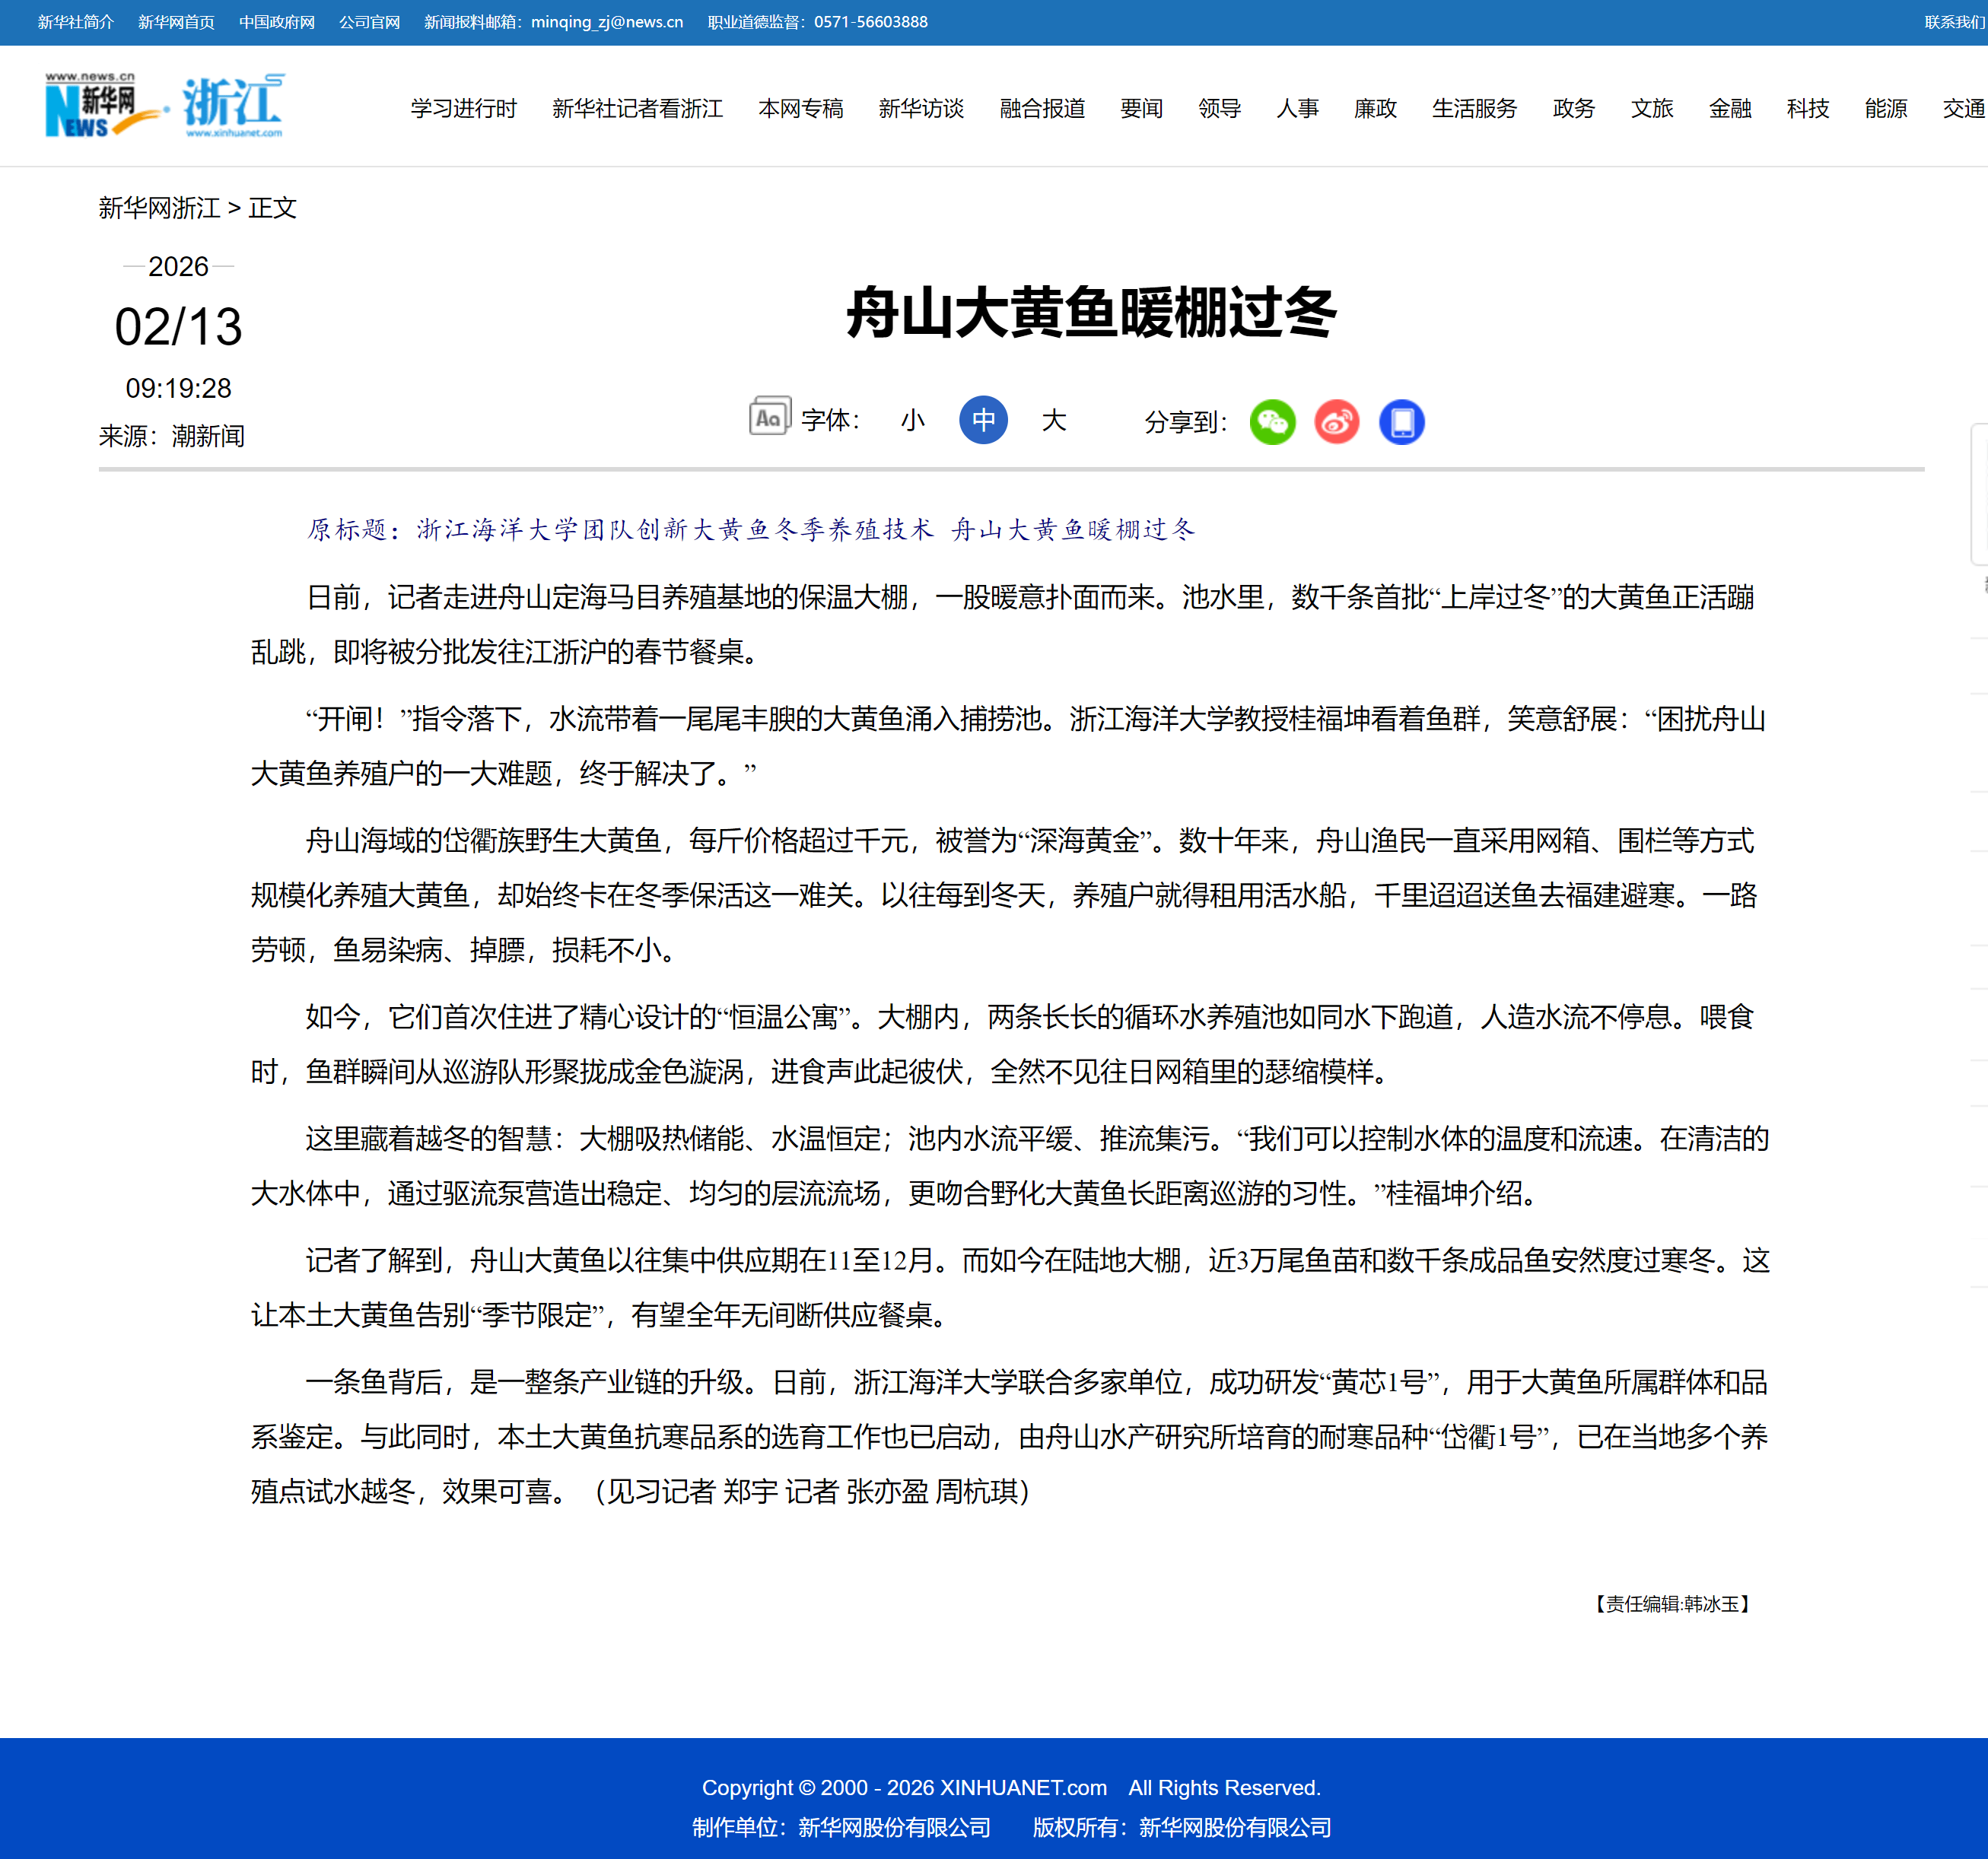Open the 廉政 section
1988x1859 pixels.
[x=1375, y=108]
